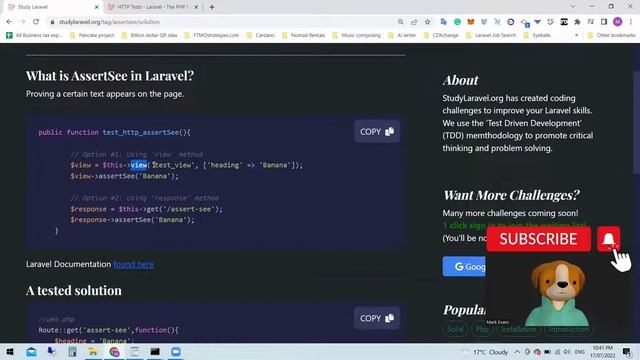Open the Pancake project bookmark folder
Viewport: 640px width, 360px height.
point(92,36)
